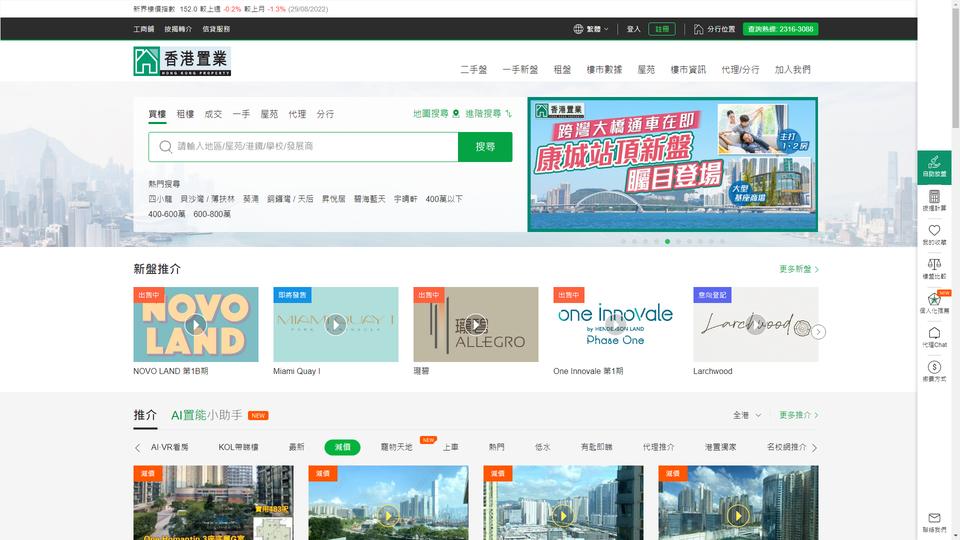Click the 工商舖 top link

coord(144,29)
